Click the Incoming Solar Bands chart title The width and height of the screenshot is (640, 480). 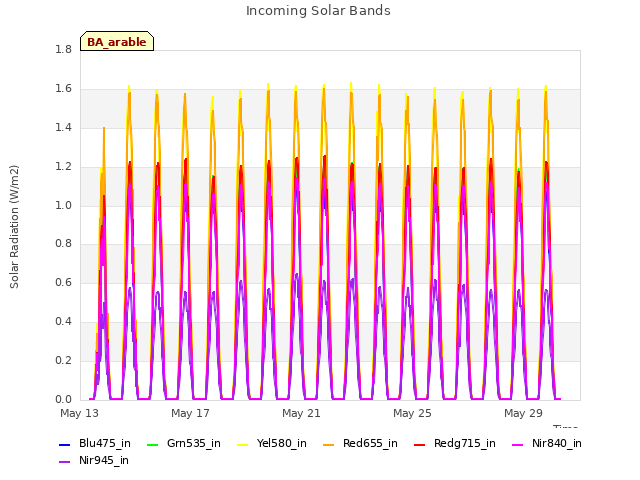pos(318,11)
